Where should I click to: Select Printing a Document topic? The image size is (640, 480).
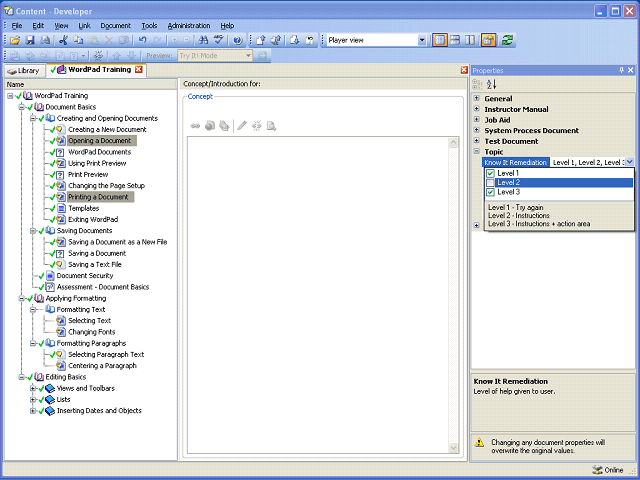click(98, 197)
